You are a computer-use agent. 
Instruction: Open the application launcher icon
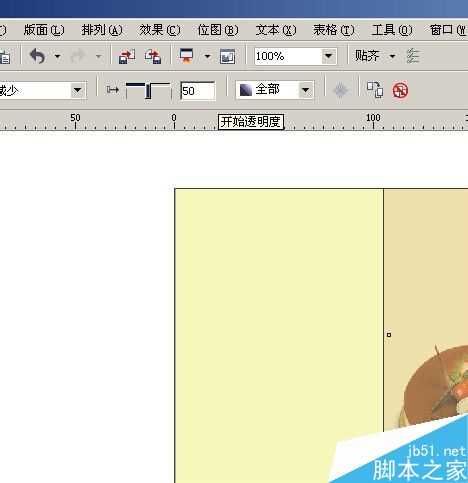[x=187, y=56]
